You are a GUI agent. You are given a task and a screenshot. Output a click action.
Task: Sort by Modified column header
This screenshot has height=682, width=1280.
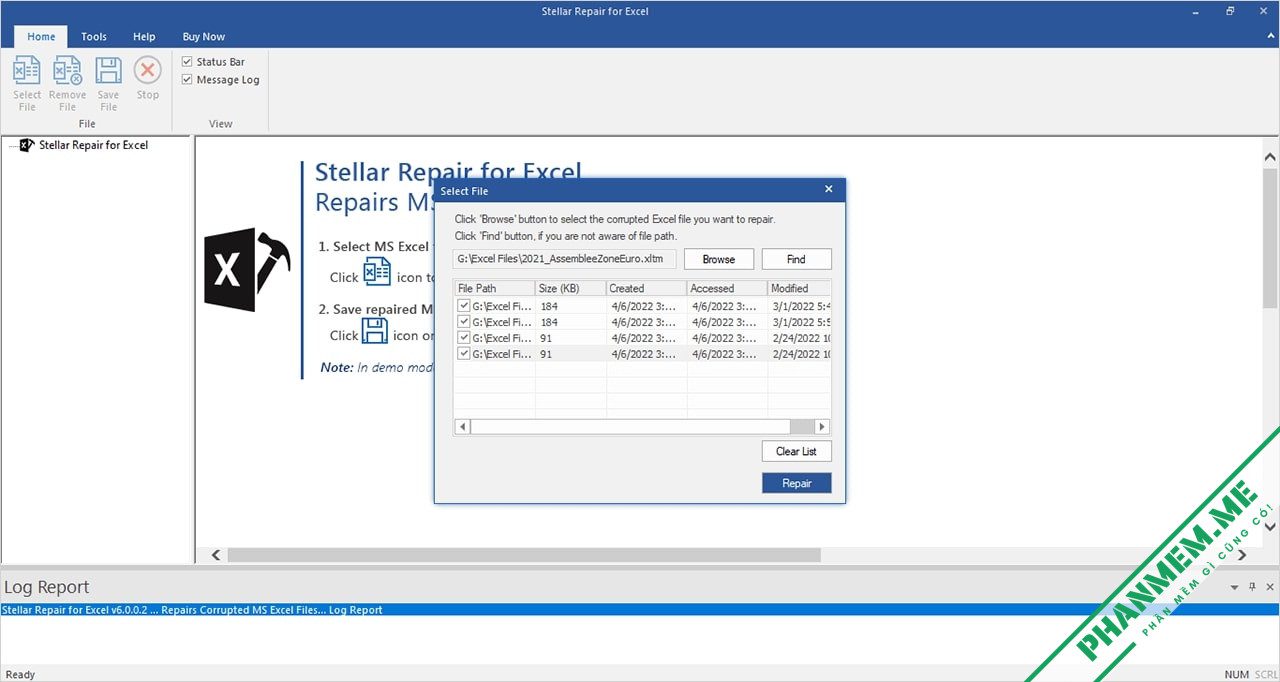799,288
